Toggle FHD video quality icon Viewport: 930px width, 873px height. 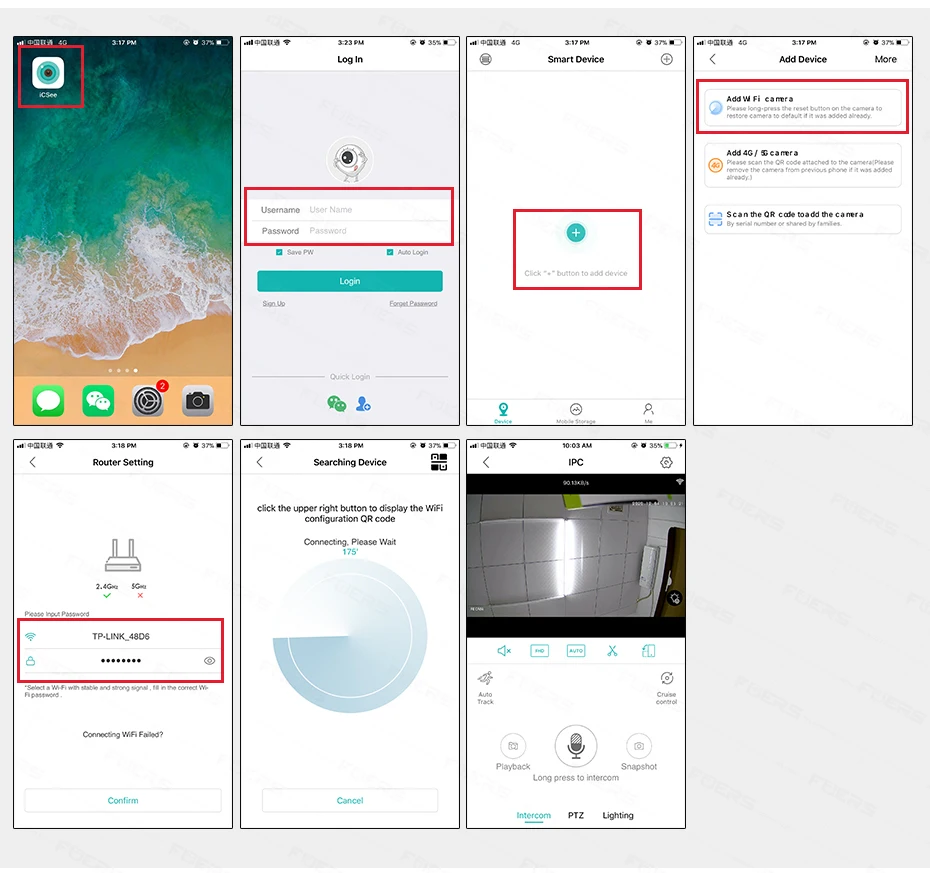click(x=539, y=651)
